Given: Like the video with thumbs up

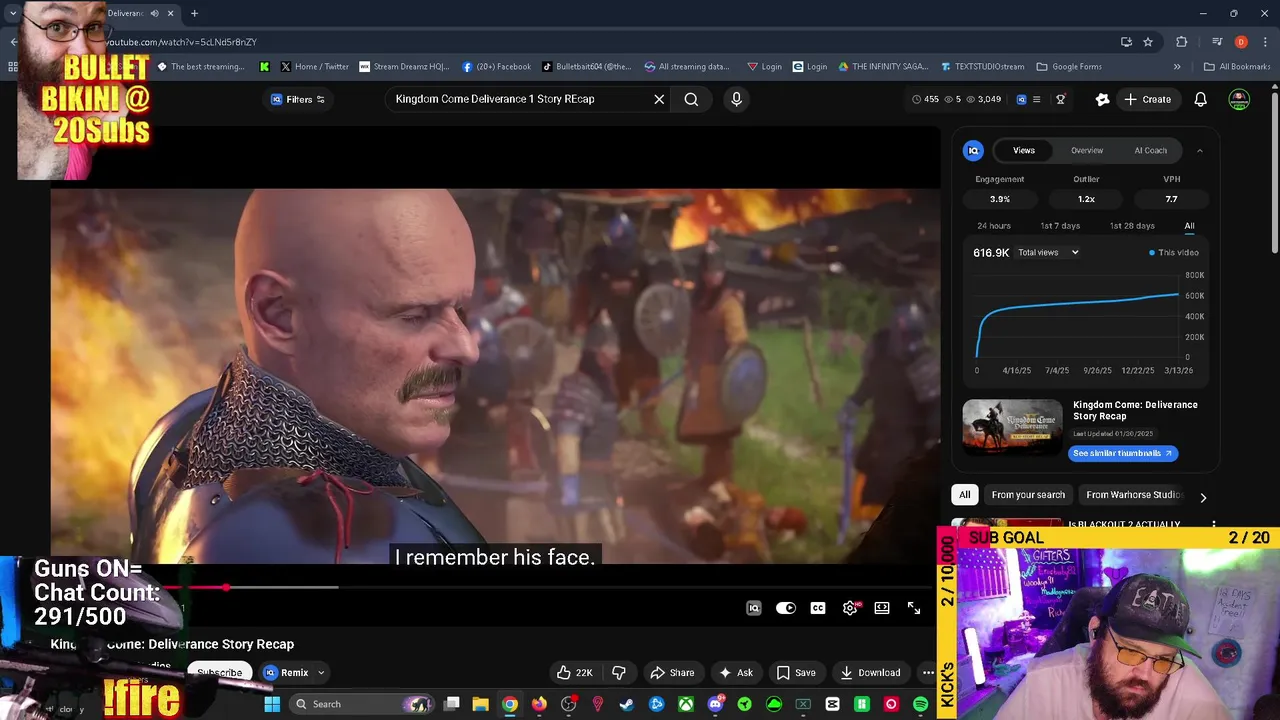Looking at the screenshot, I should click(x=575, y=673).
